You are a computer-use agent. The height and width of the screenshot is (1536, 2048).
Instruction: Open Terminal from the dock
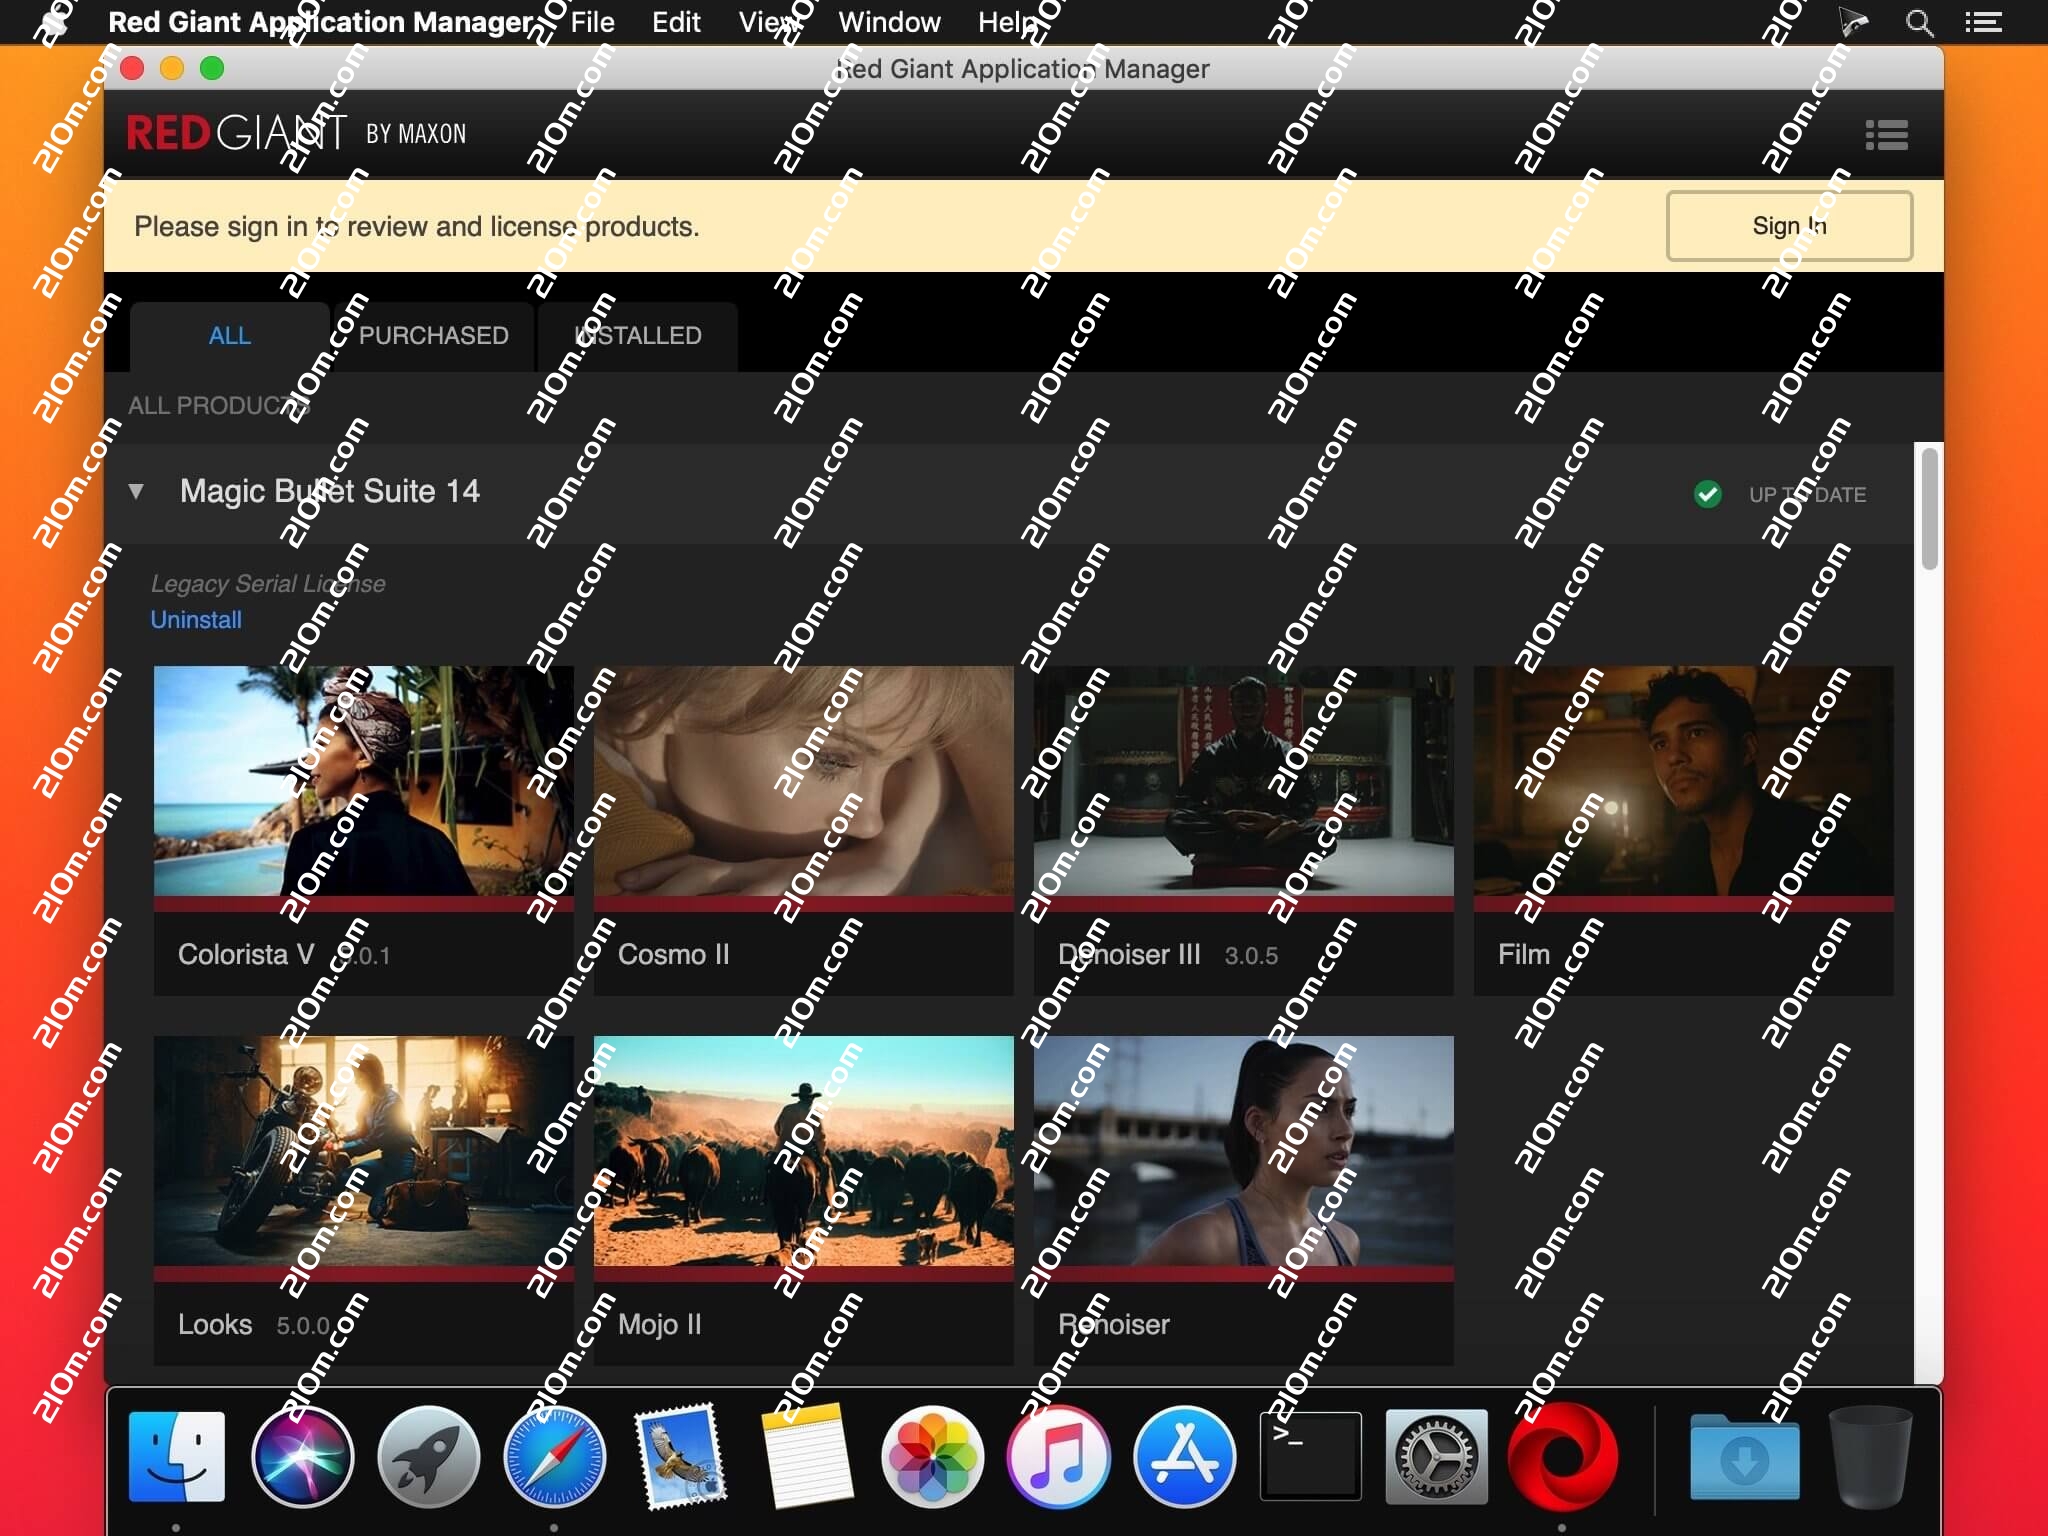1310,1456
